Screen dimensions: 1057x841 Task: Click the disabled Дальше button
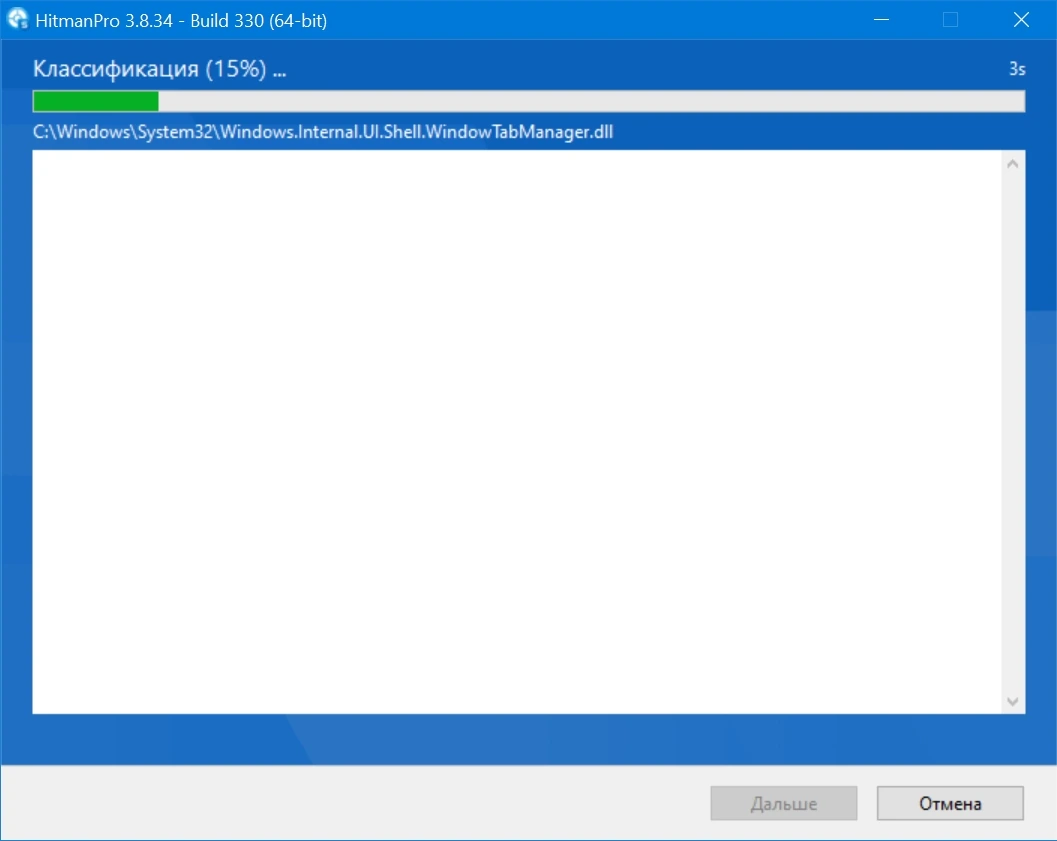click(x=783, y=803)
